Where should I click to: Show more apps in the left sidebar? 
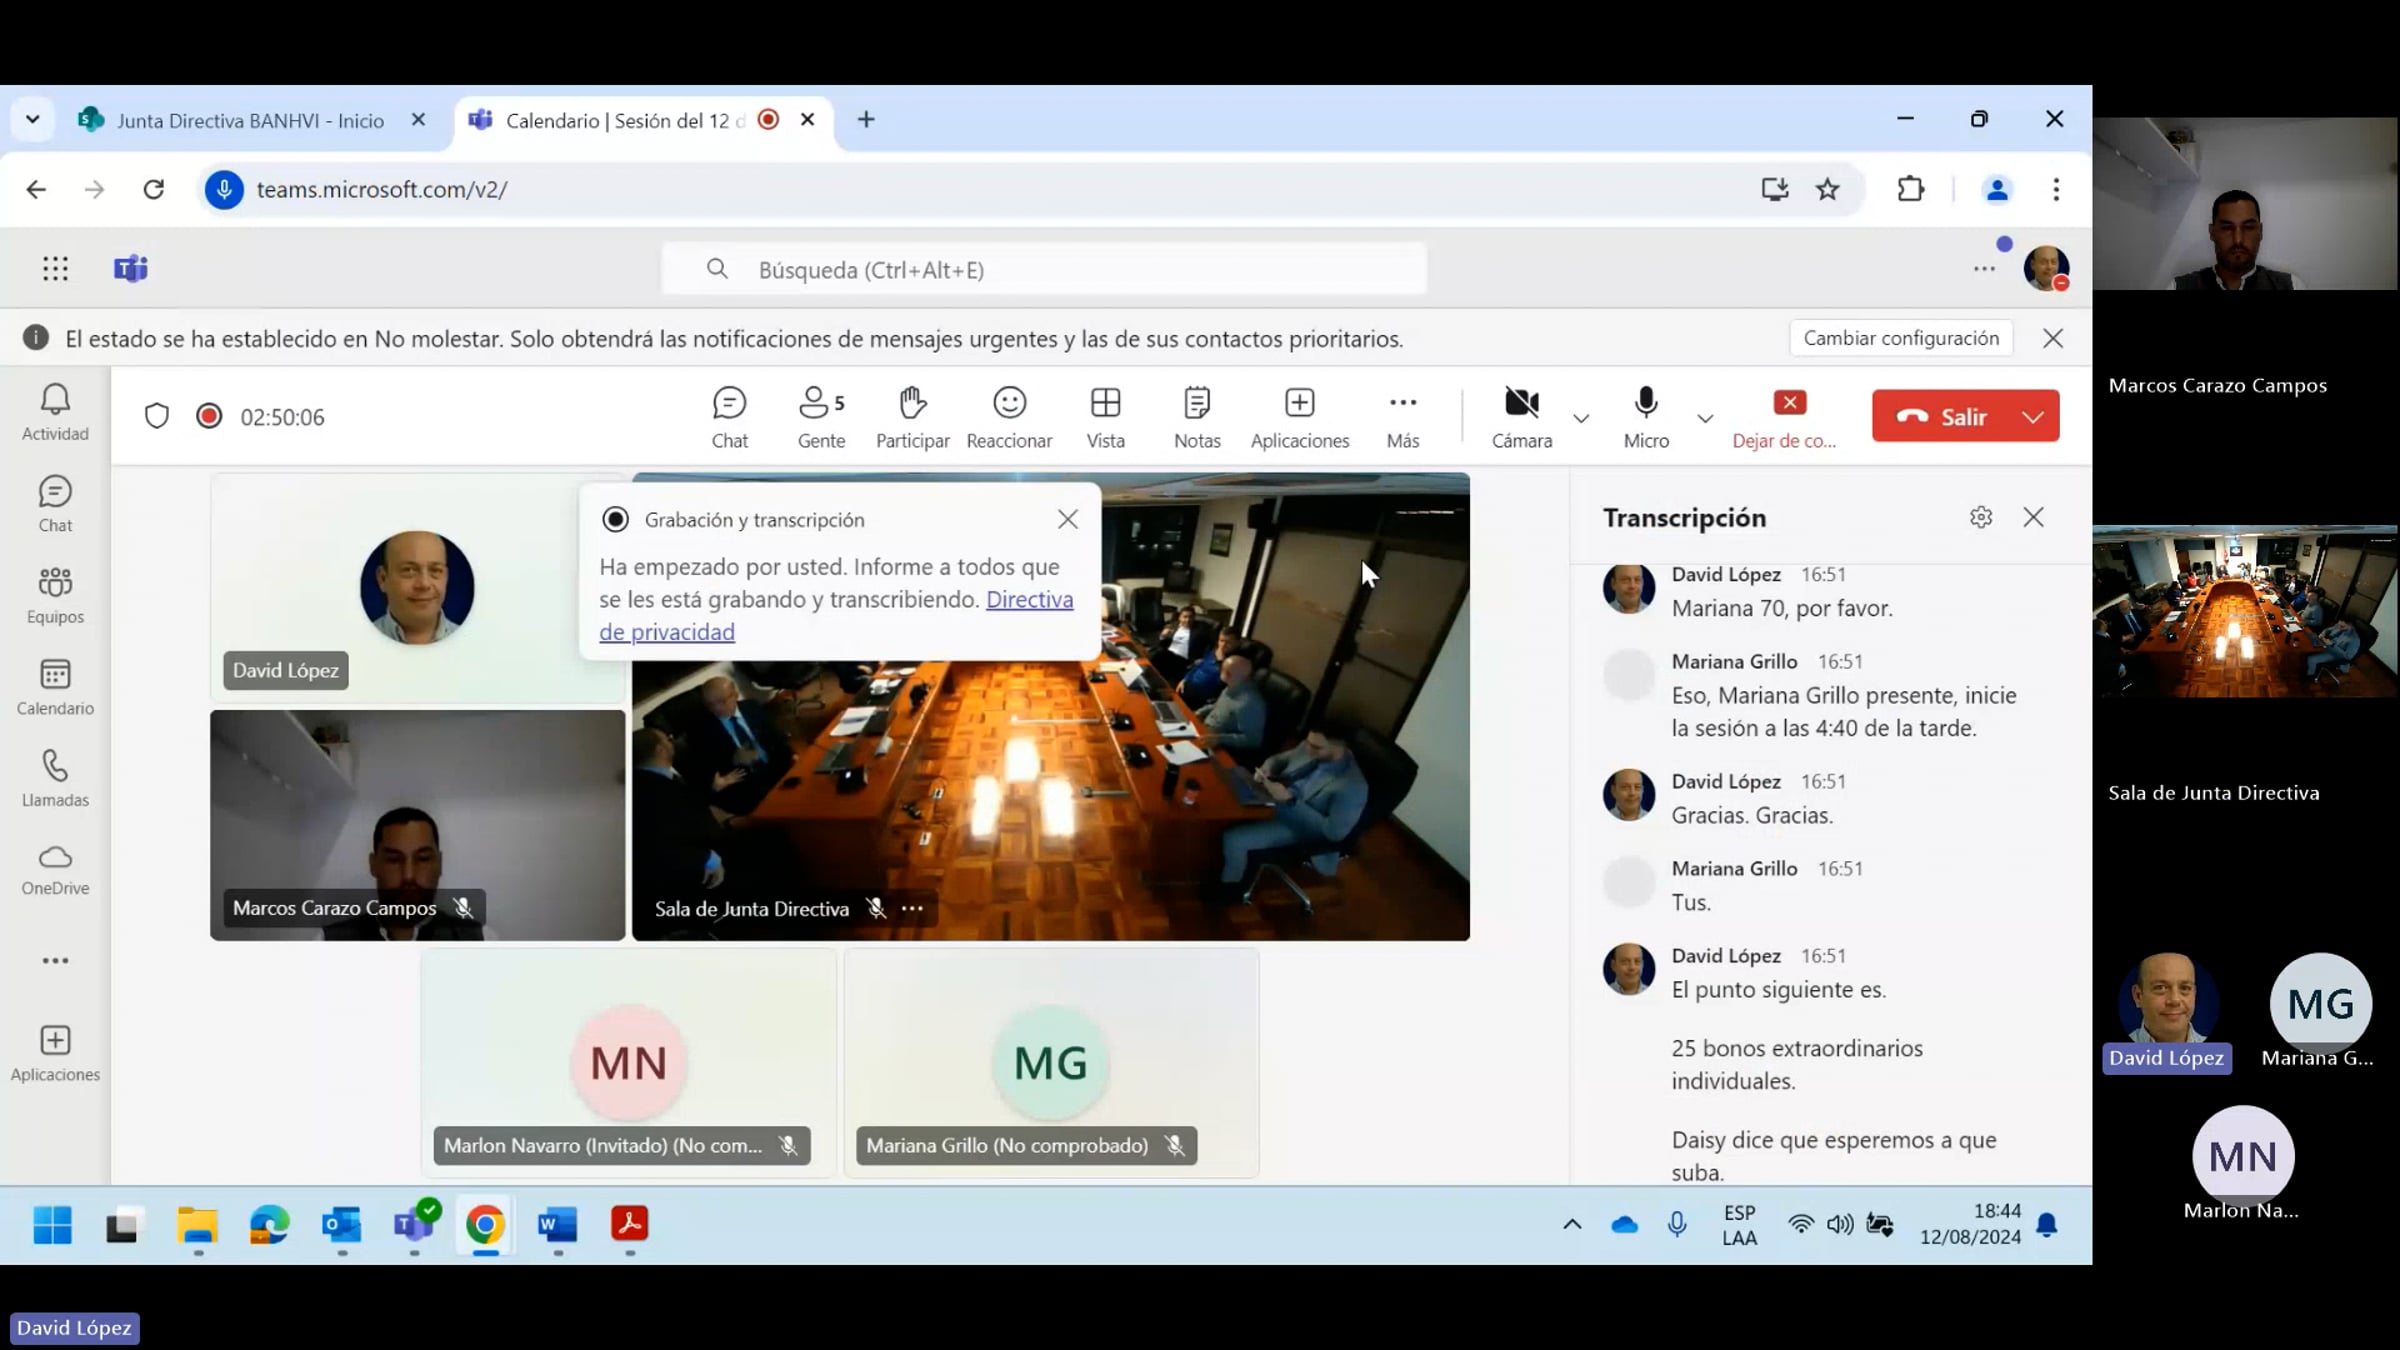tap(55, 961)
